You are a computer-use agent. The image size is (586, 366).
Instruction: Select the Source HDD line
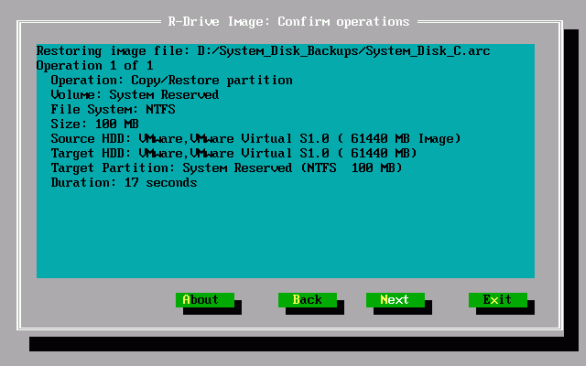click(x=256, y=139)
